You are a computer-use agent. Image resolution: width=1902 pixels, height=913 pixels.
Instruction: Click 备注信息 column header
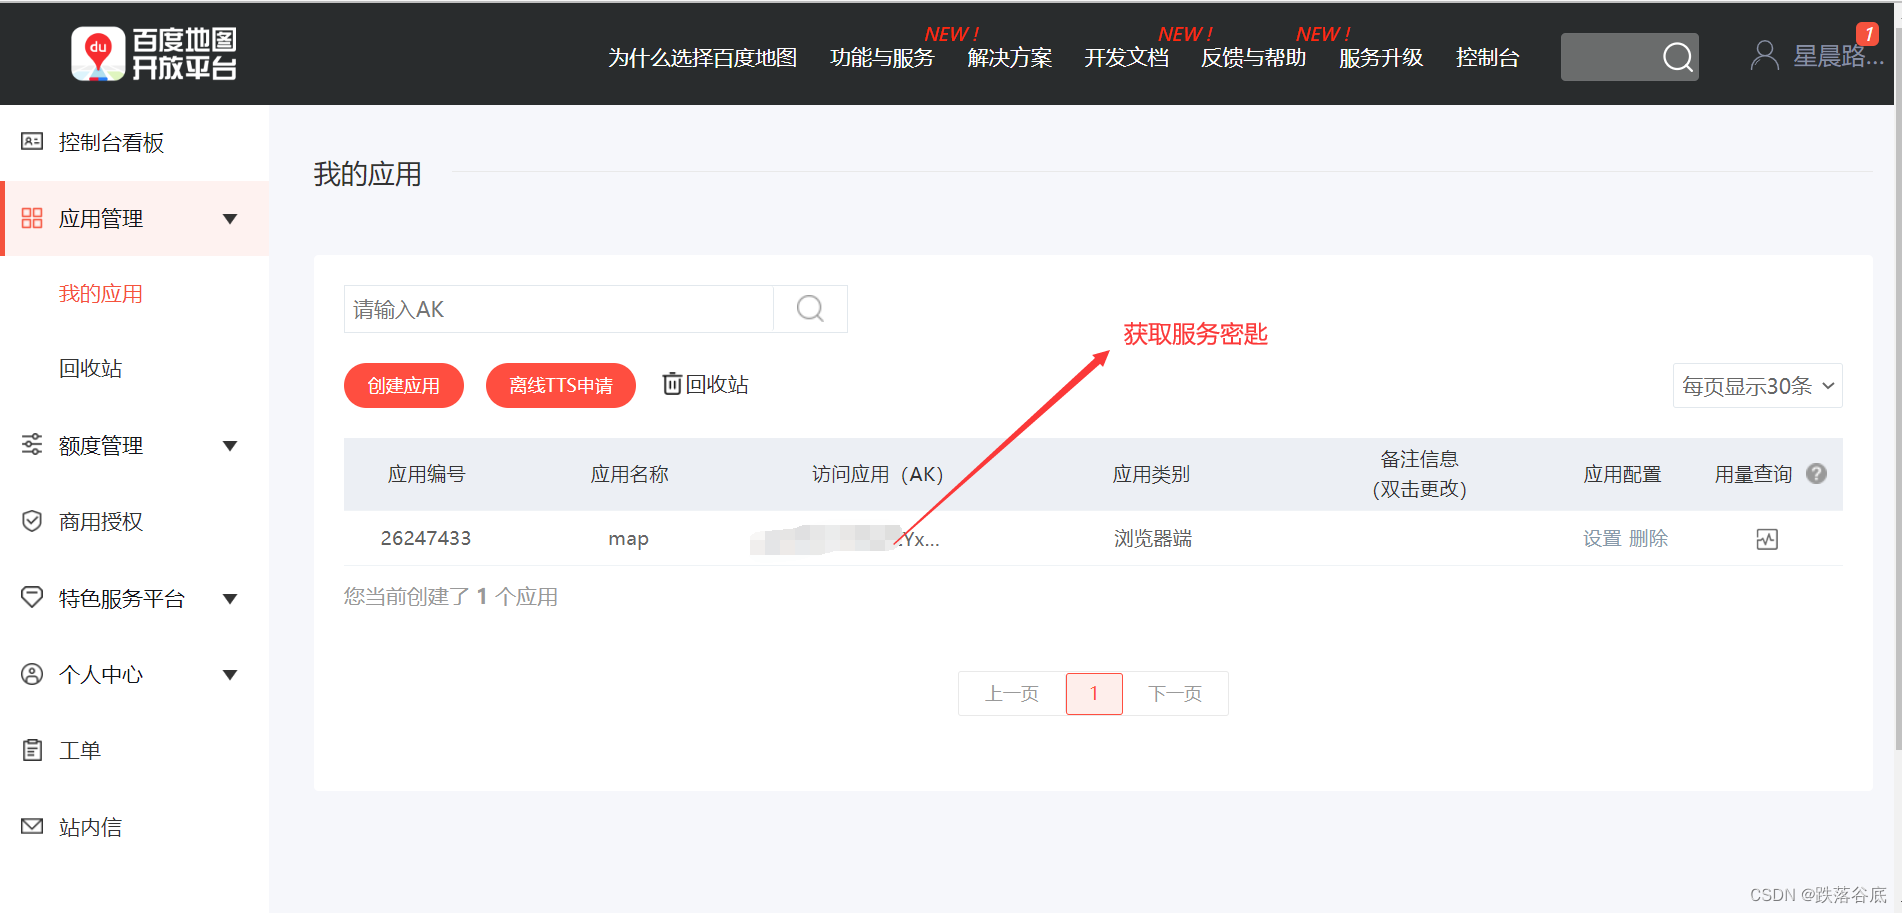pos(1419,474)
